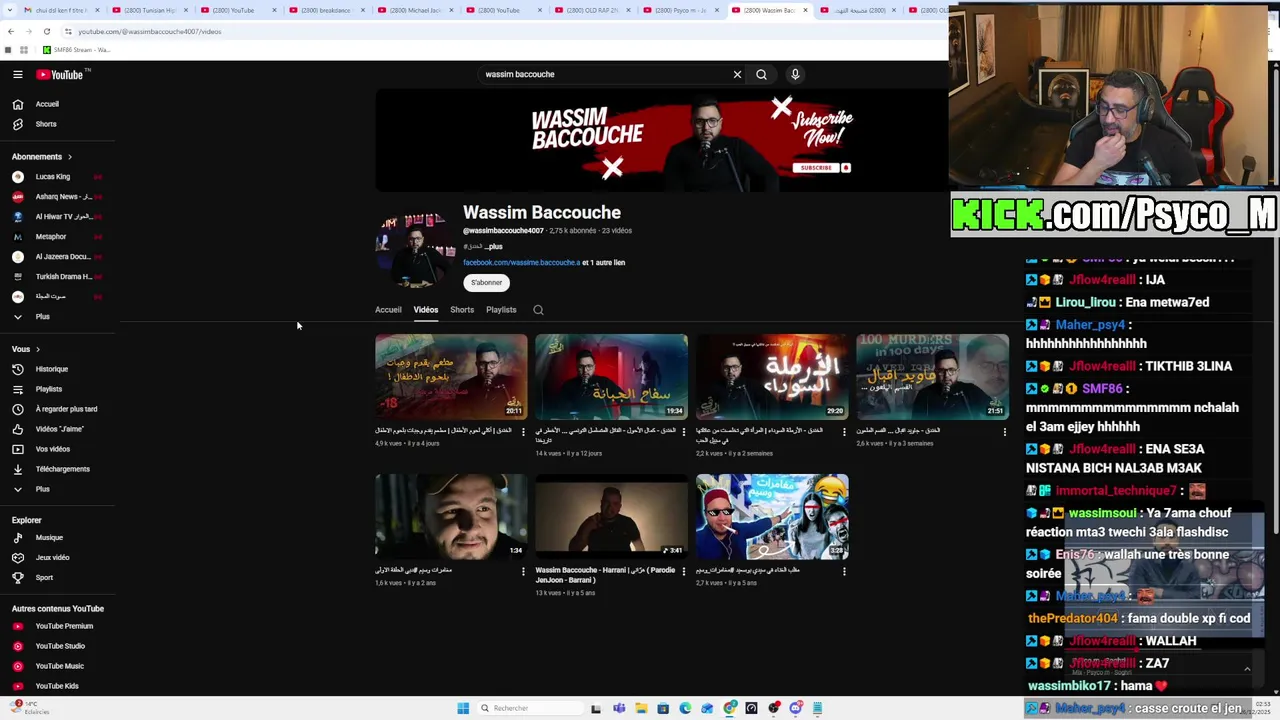The height and width of the screenshot is (720, 1280).
Task: Clear the search box with the X icon
Action: [x=737, y=74]
